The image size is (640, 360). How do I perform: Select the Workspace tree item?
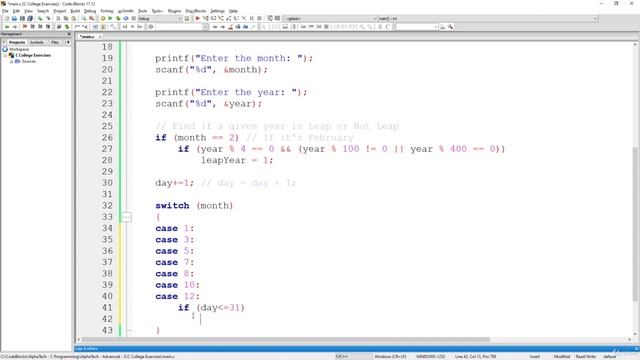(x=19, y=49)
